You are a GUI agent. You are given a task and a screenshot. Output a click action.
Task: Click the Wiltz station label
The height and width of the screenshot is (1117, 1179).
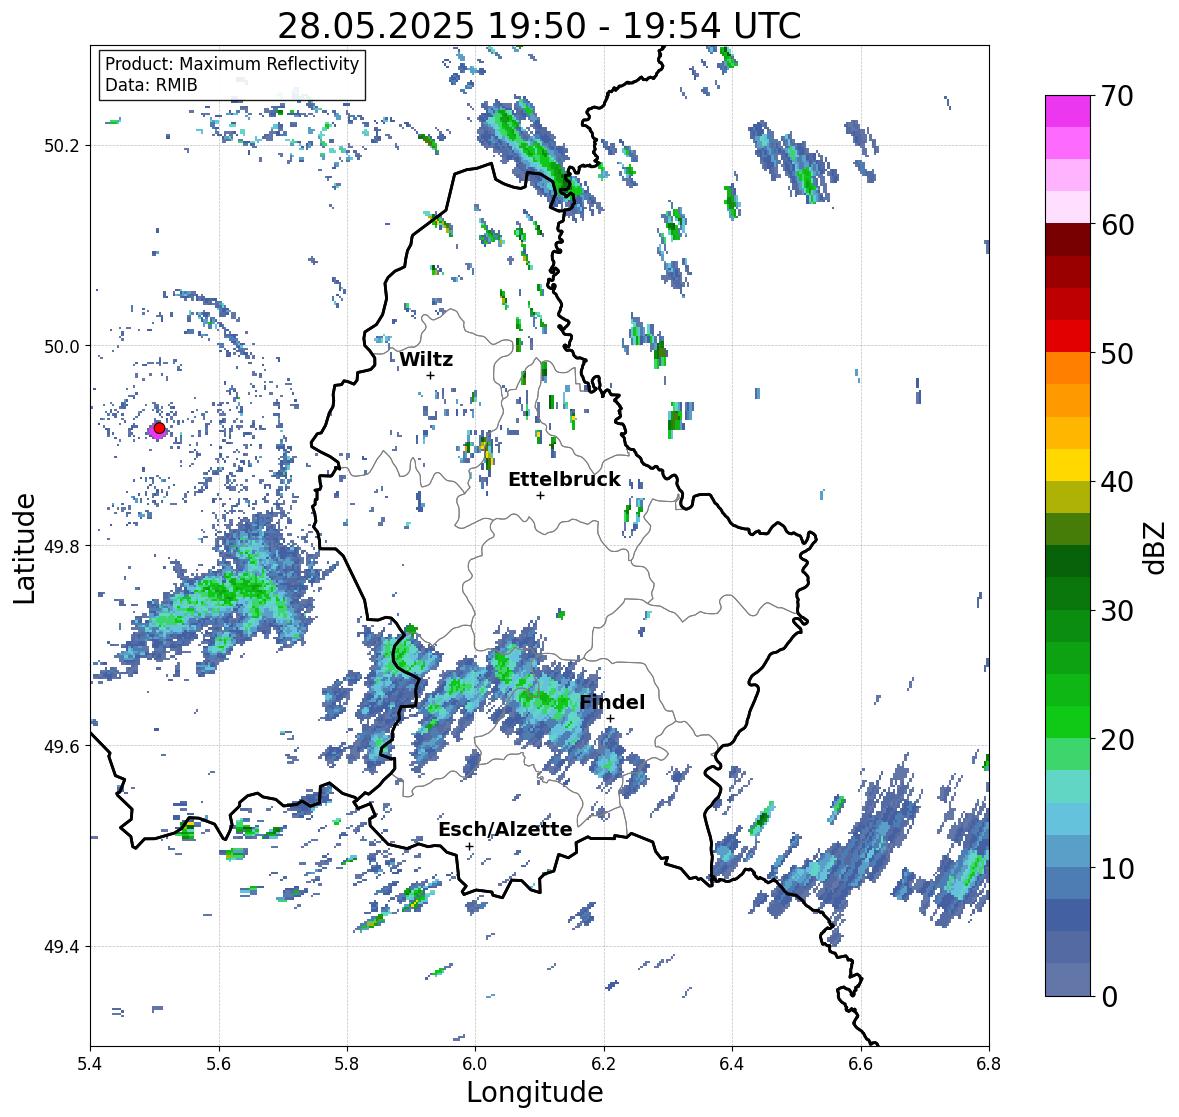click(x=426, y=359)
